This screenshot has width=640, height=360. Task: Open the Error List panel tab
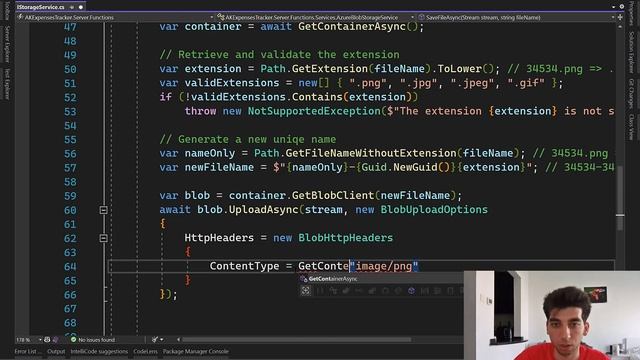[x=28, y=351]
